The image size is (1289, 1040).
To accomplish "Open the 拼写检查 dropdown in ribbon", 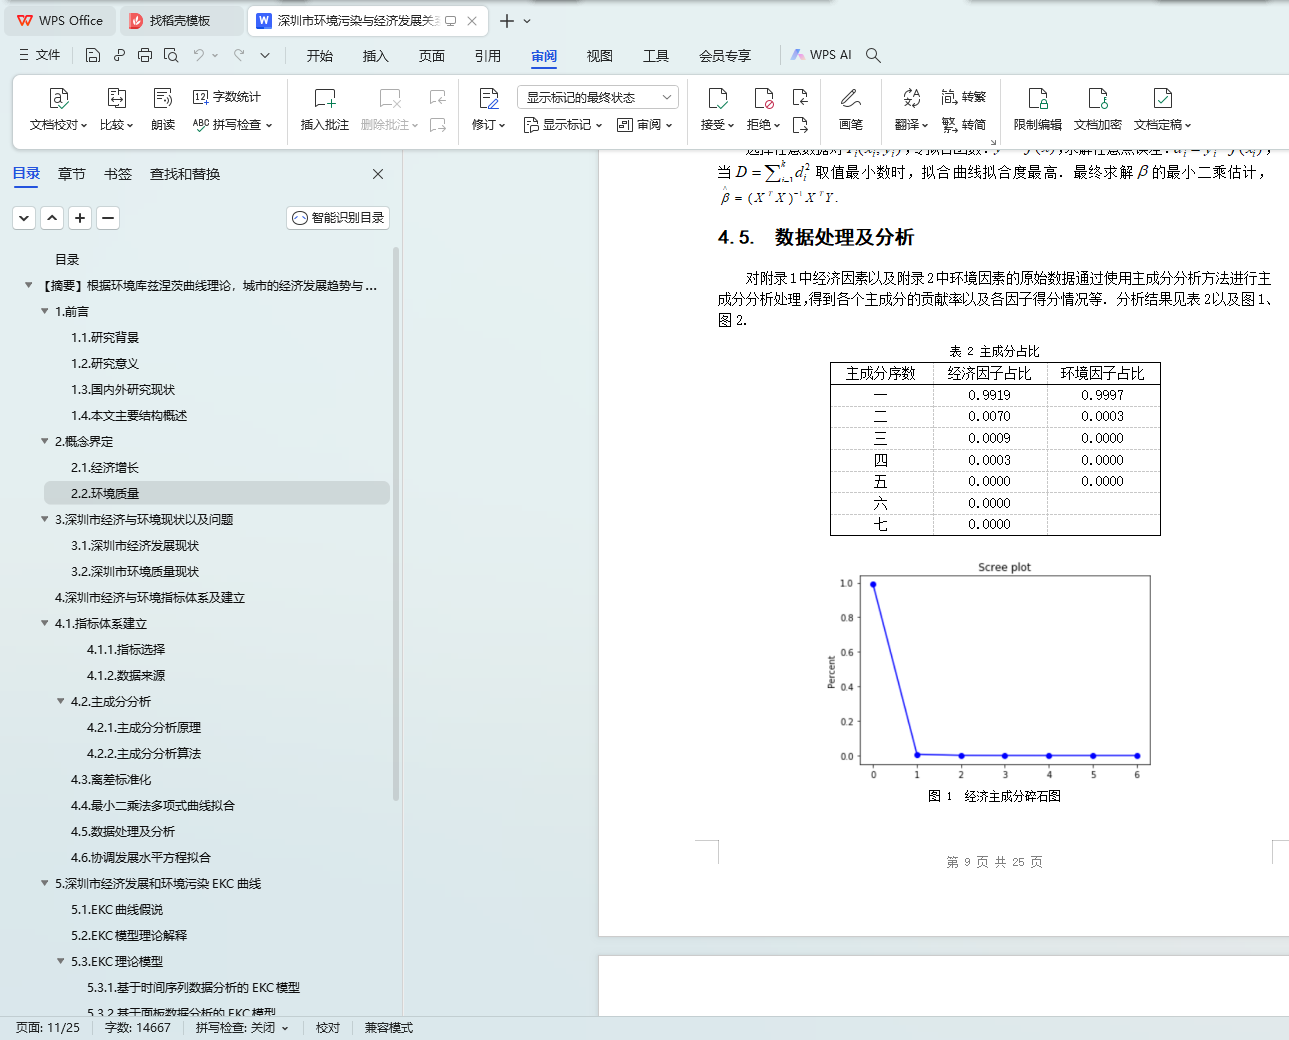I will pos(232,125).
